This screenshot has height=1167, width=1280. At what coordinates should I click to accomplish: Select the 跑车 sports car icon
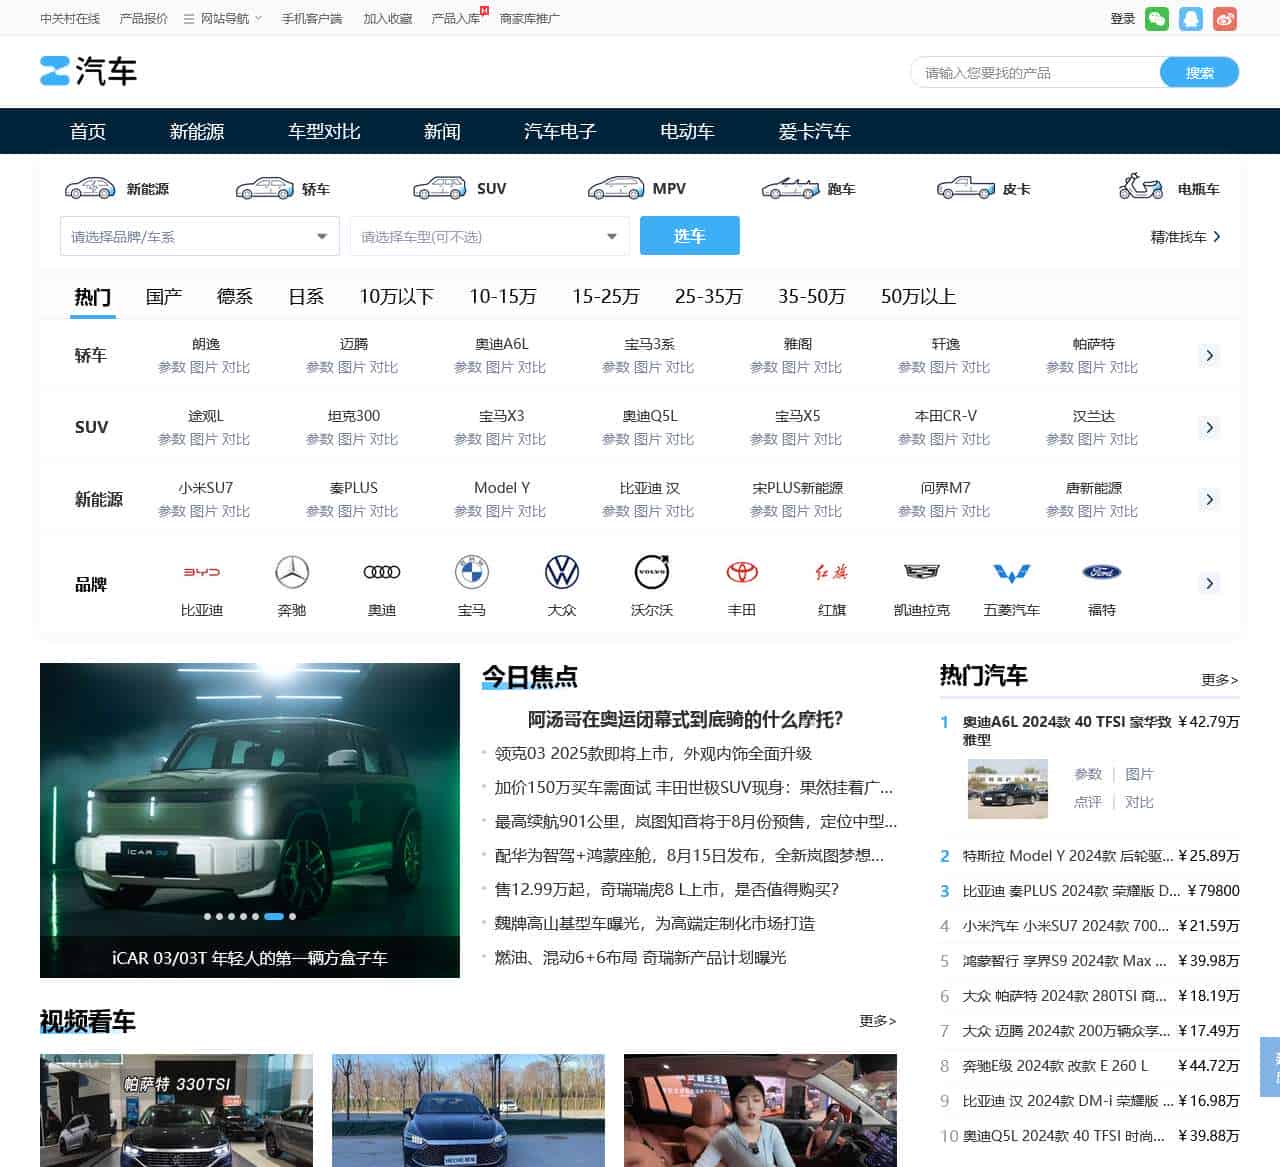pos(790,188)
